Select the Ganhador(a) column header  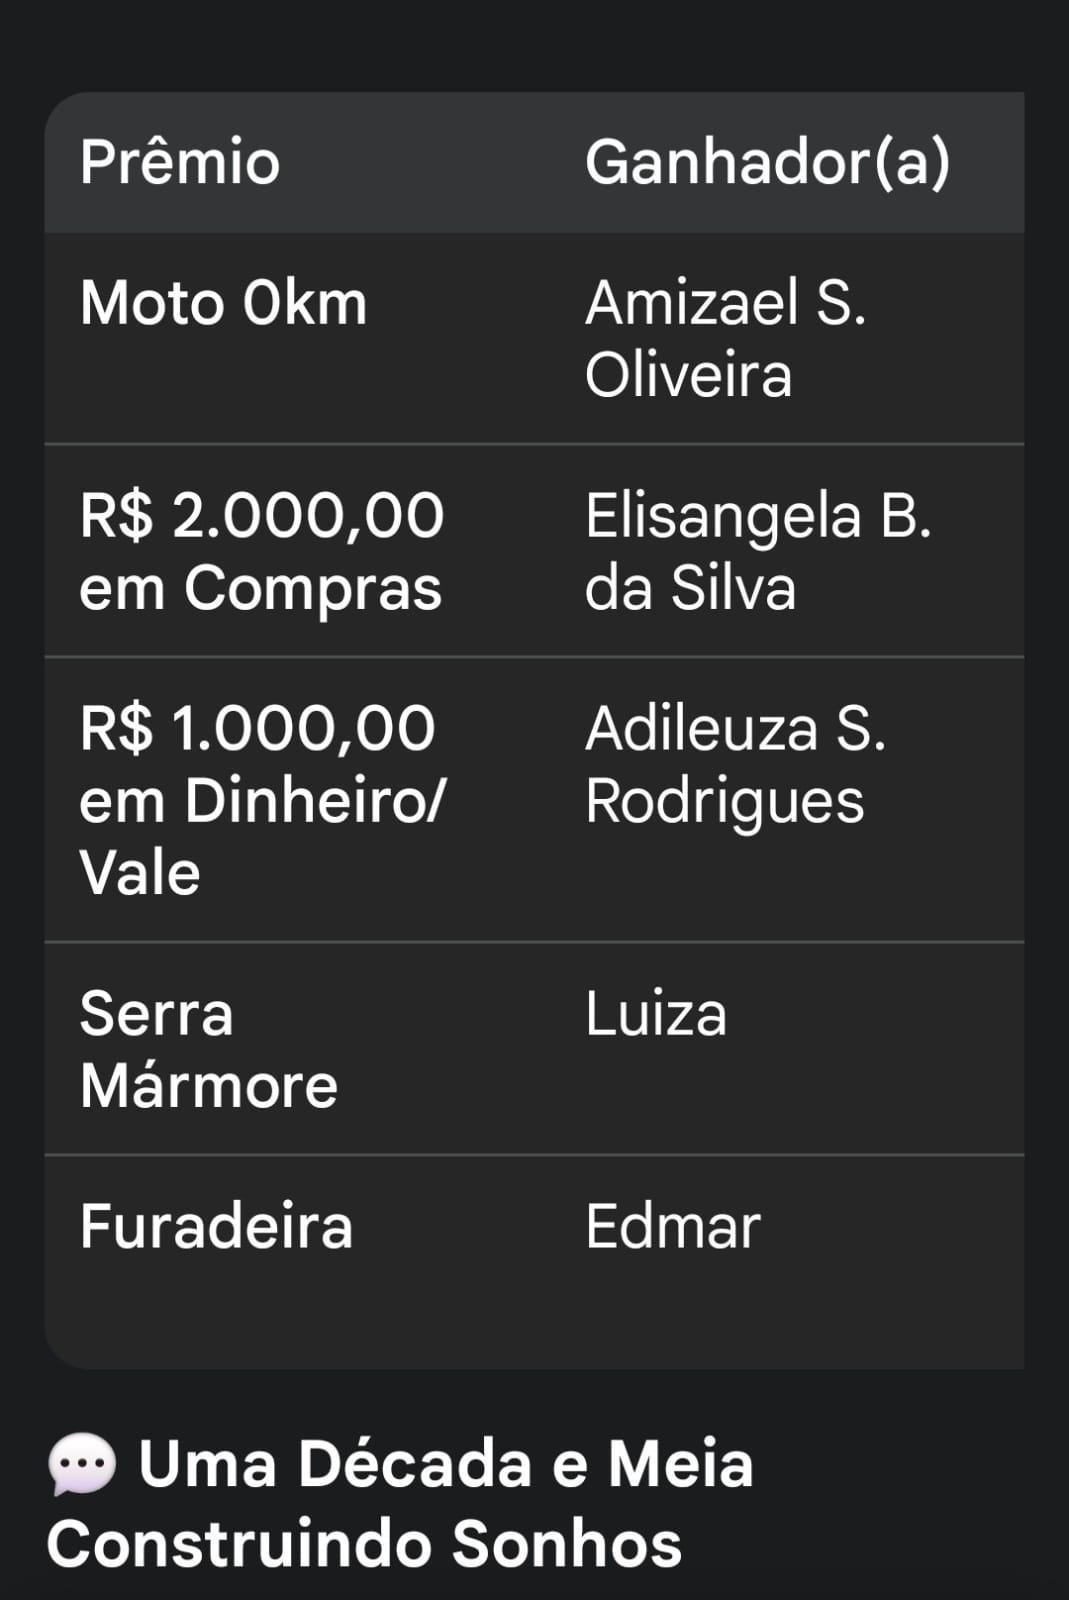click(767, 163)
